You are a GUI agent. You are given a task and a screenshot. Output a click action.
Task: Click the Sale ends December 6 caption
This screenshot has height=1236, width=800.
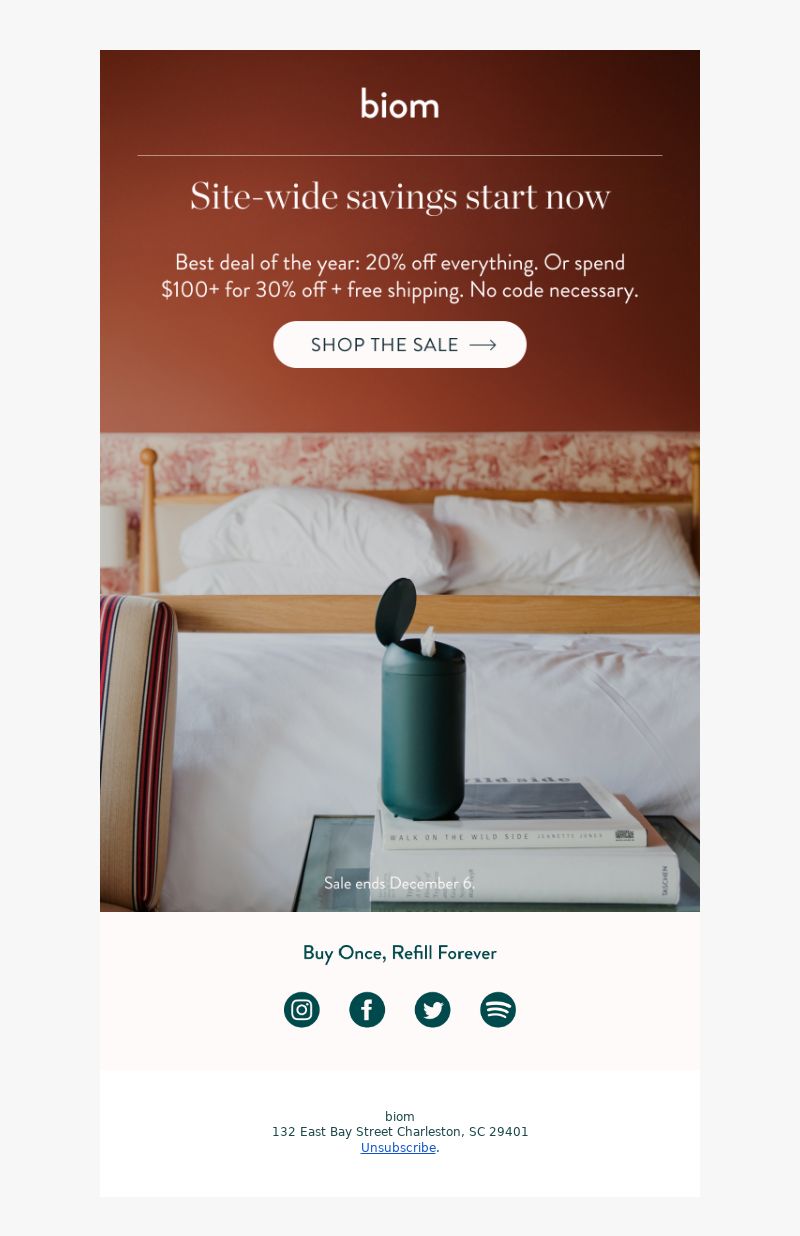(x=399, y=883)
